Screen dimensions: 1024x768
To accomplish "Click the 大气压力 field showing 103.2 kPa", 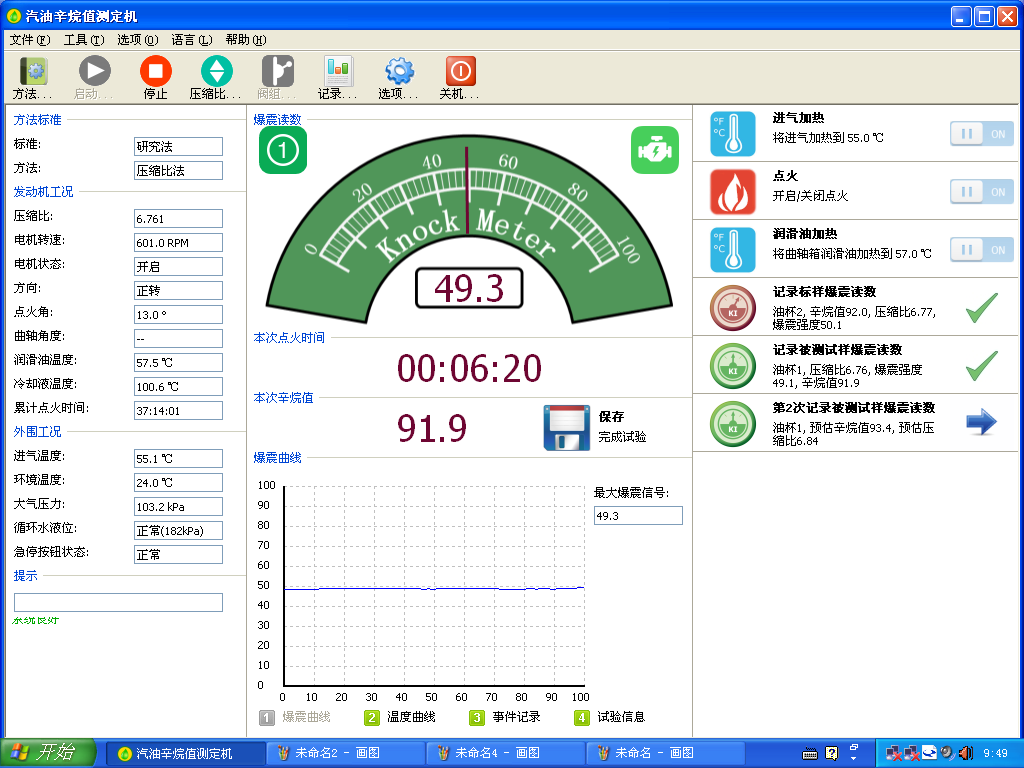I will [178, 506].
